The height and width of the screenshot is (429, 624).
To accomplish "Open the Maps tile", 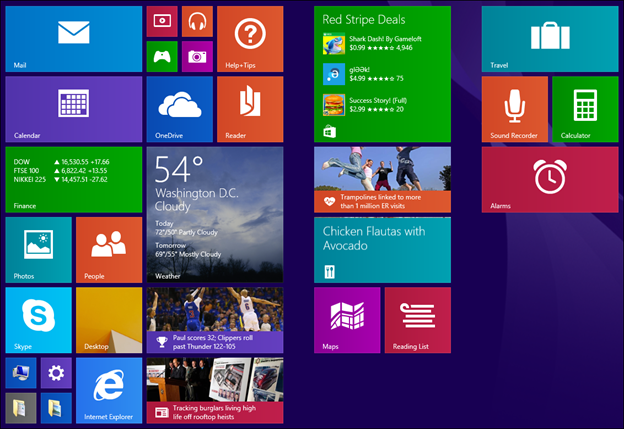I will (347, 320).
